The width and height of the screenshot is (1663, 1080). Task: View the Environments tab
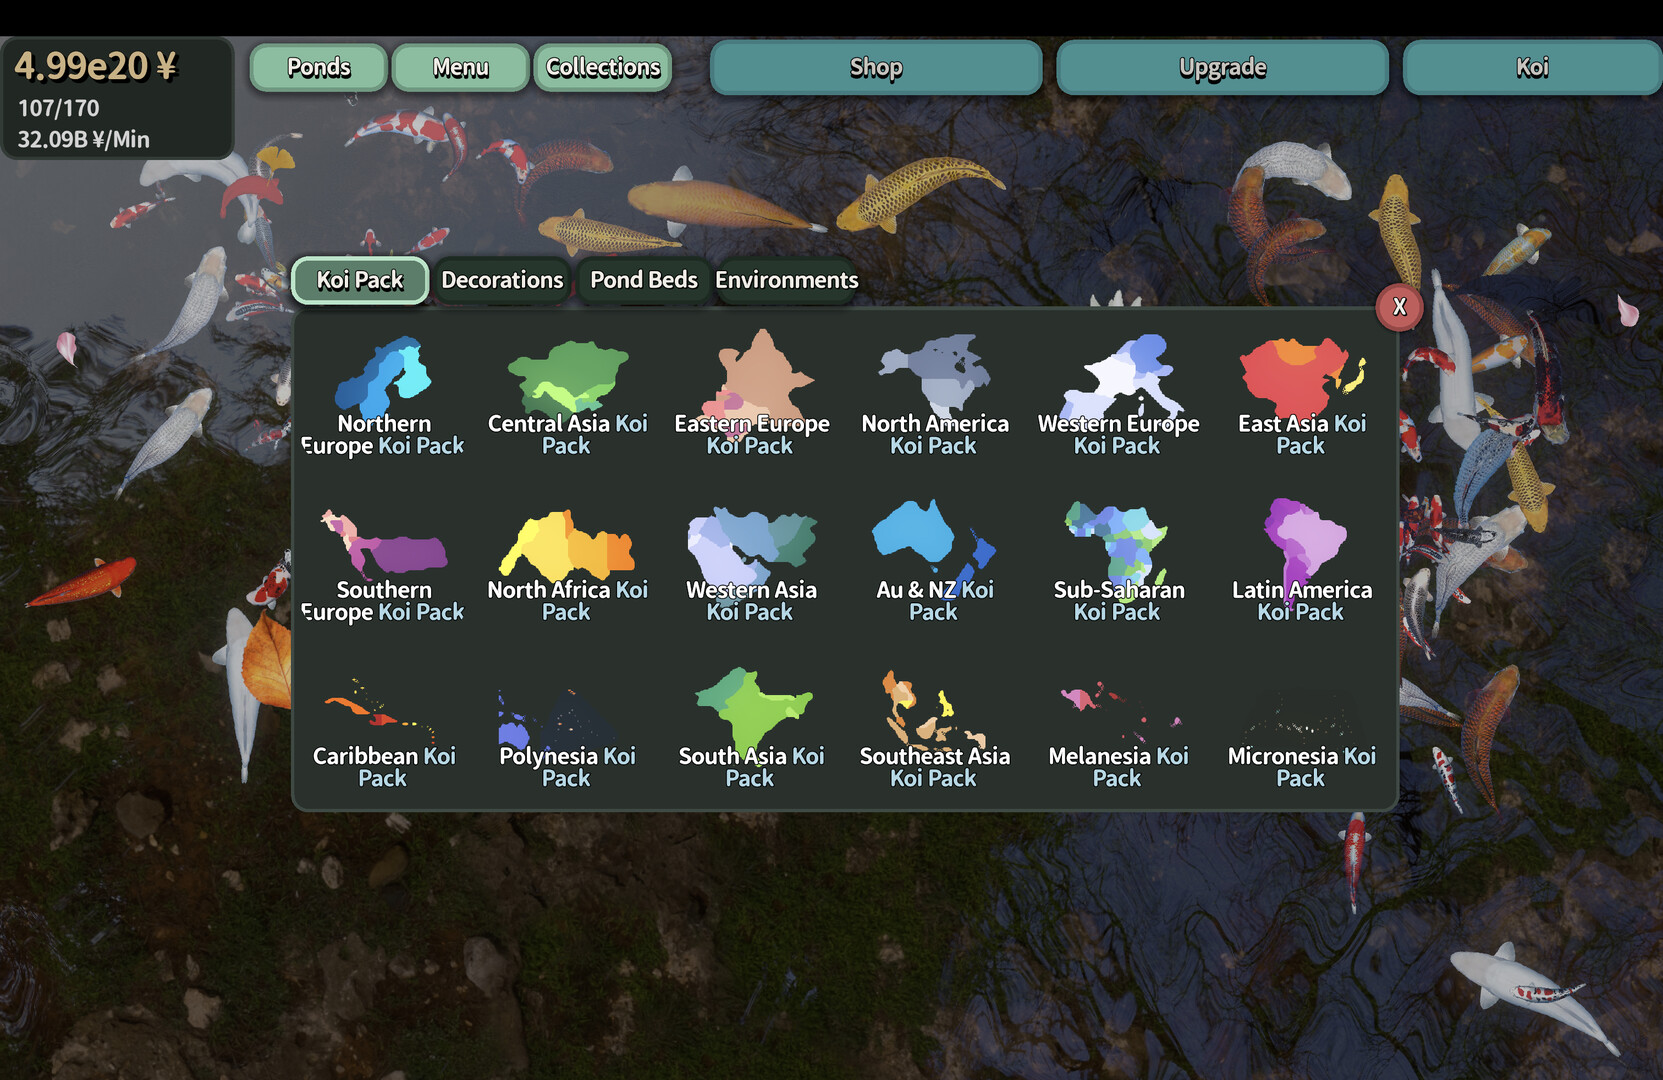pos(786,280)
